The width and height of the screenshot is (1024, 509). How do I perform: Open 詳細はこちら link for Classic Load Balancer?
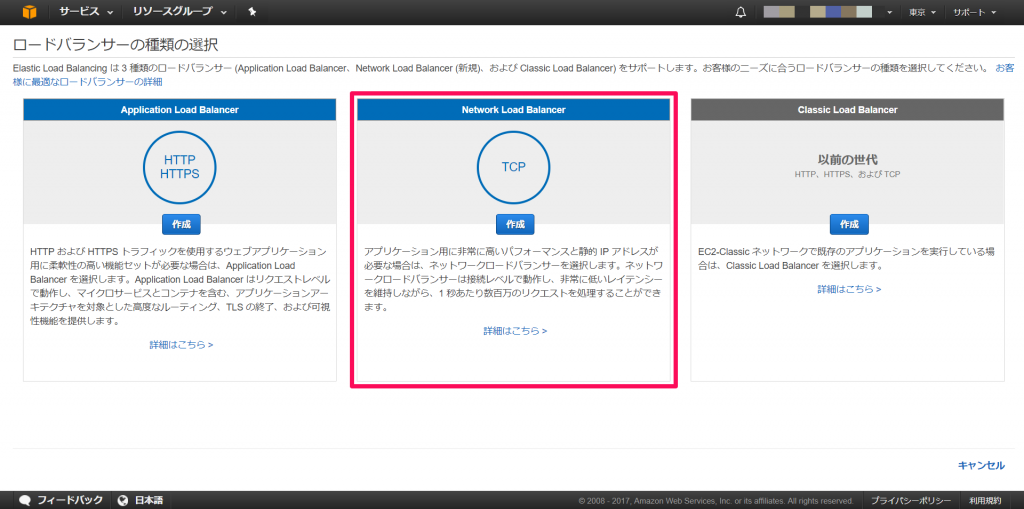(x=849, y=289)
